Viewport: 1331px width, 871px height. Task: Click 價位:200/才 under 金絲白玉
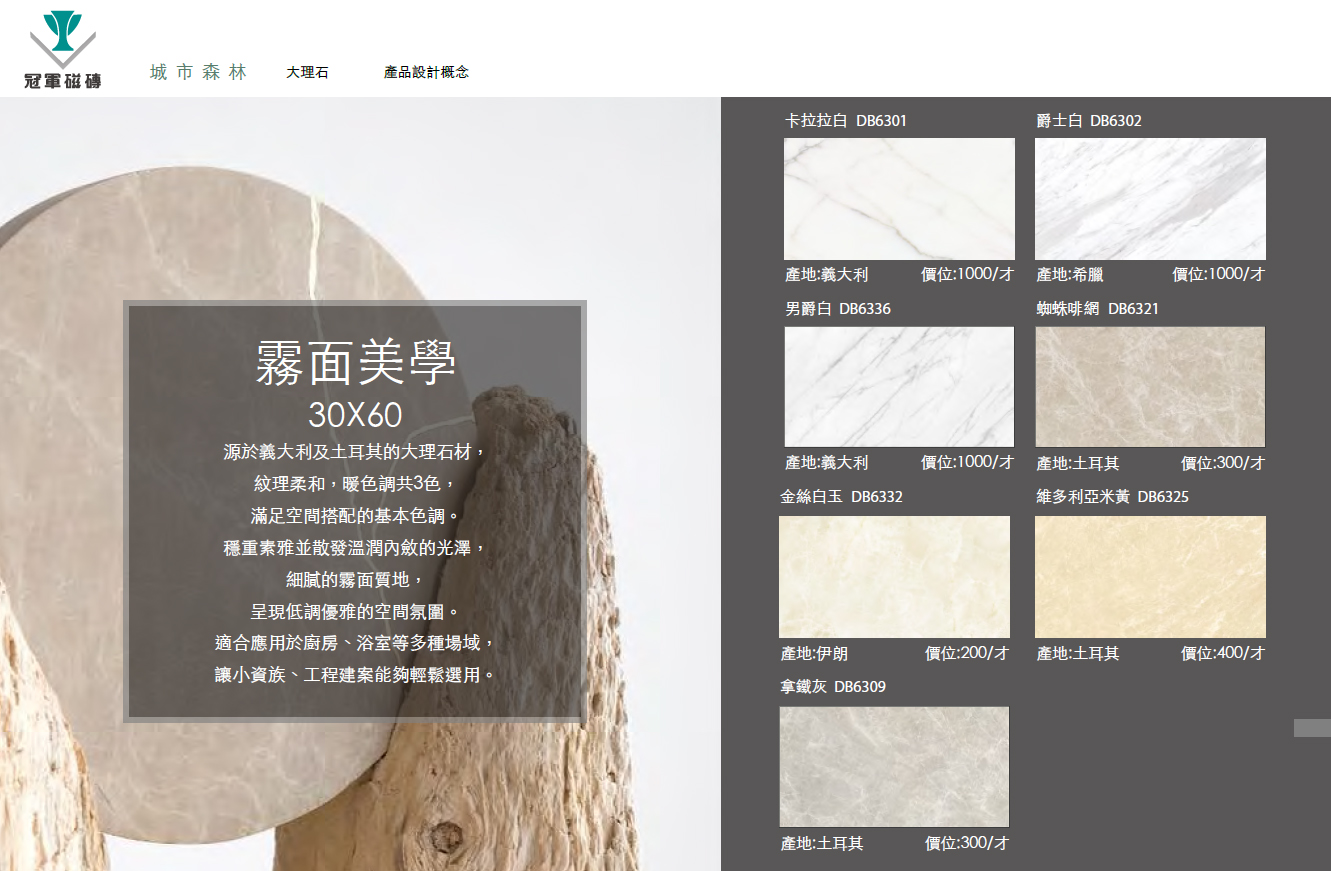click(967, 654)
